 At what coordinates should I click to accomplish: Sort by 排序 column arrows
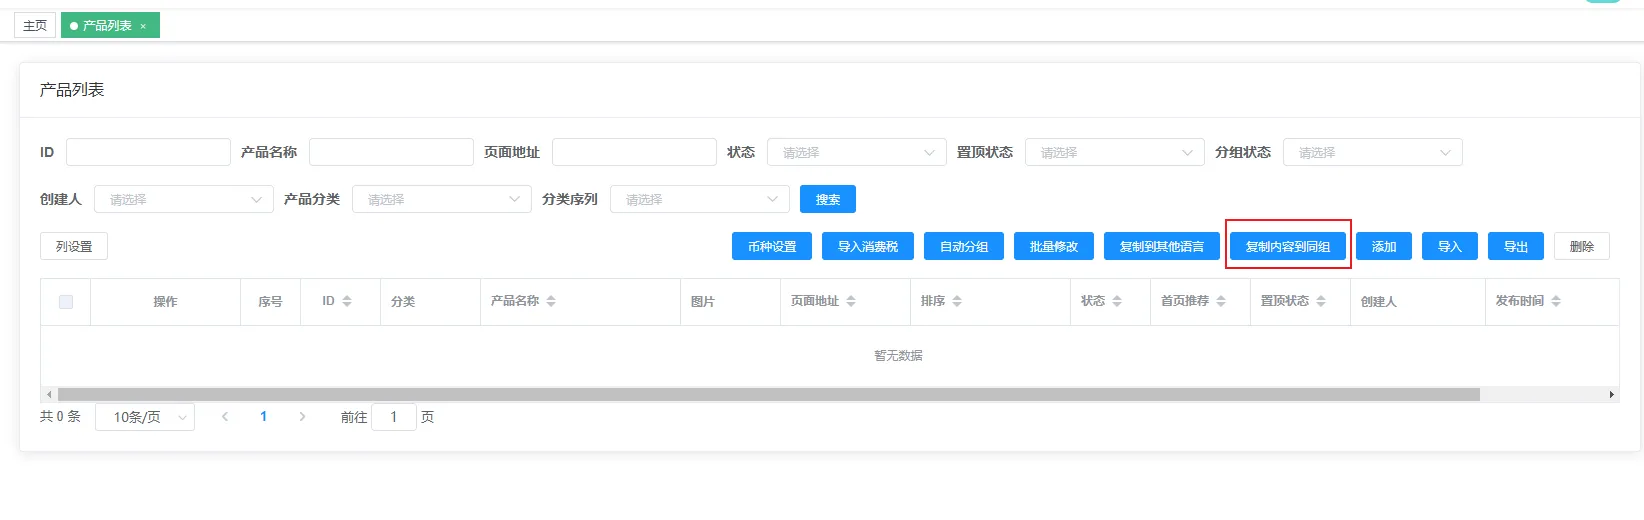click(957, 301)
